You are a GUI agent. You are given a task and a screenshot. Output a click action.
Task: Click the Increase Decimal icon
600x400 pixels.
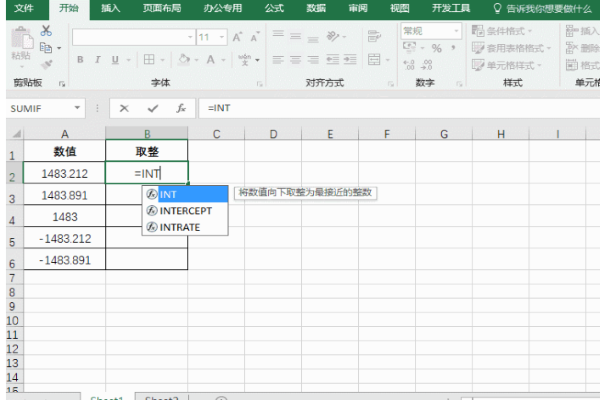tap(409, 65)
